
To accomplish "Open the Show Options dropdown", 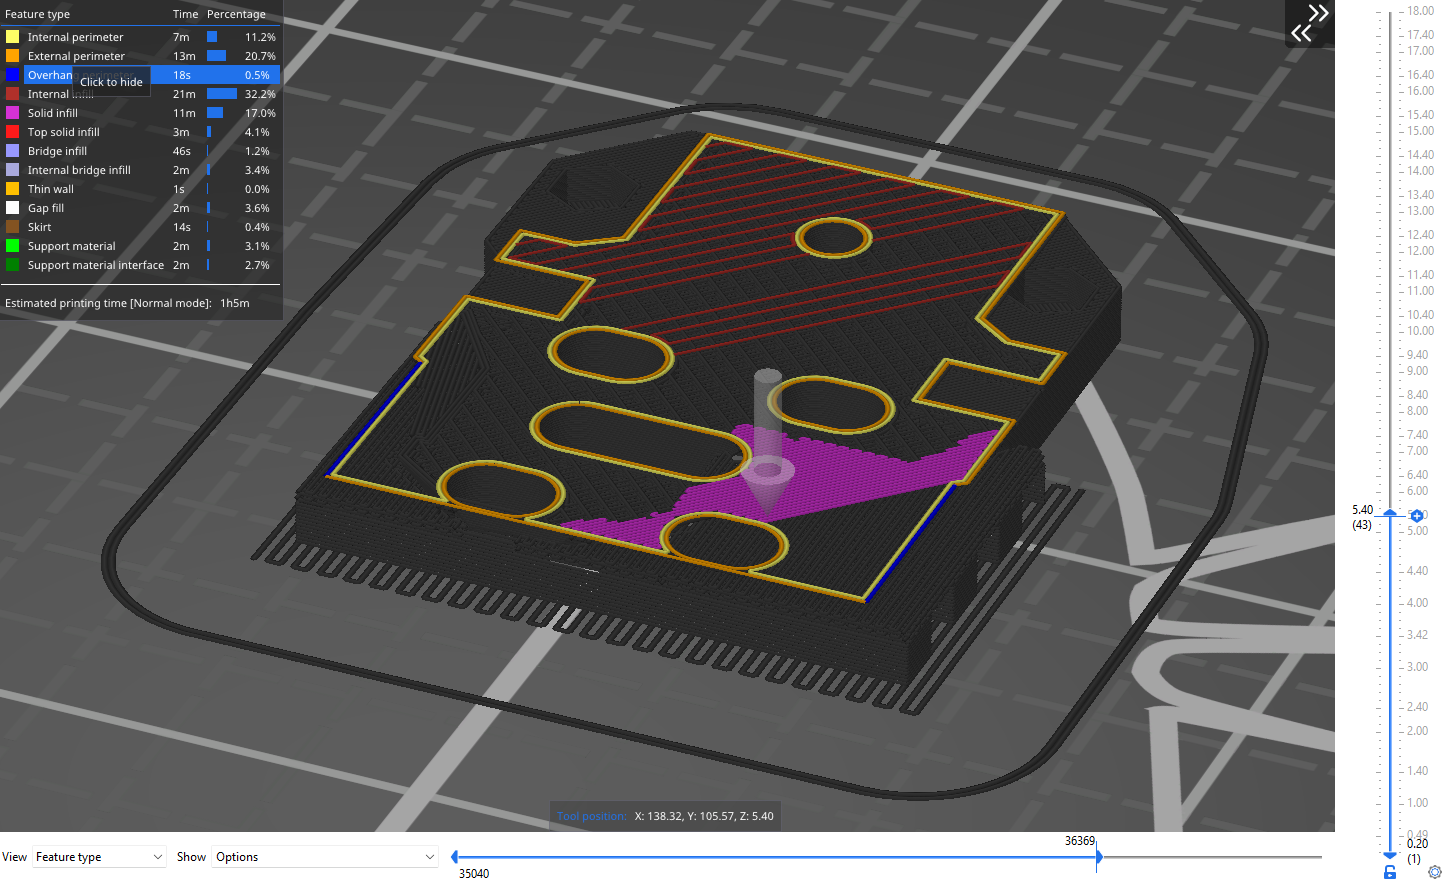I will click(x=325, y=856).
